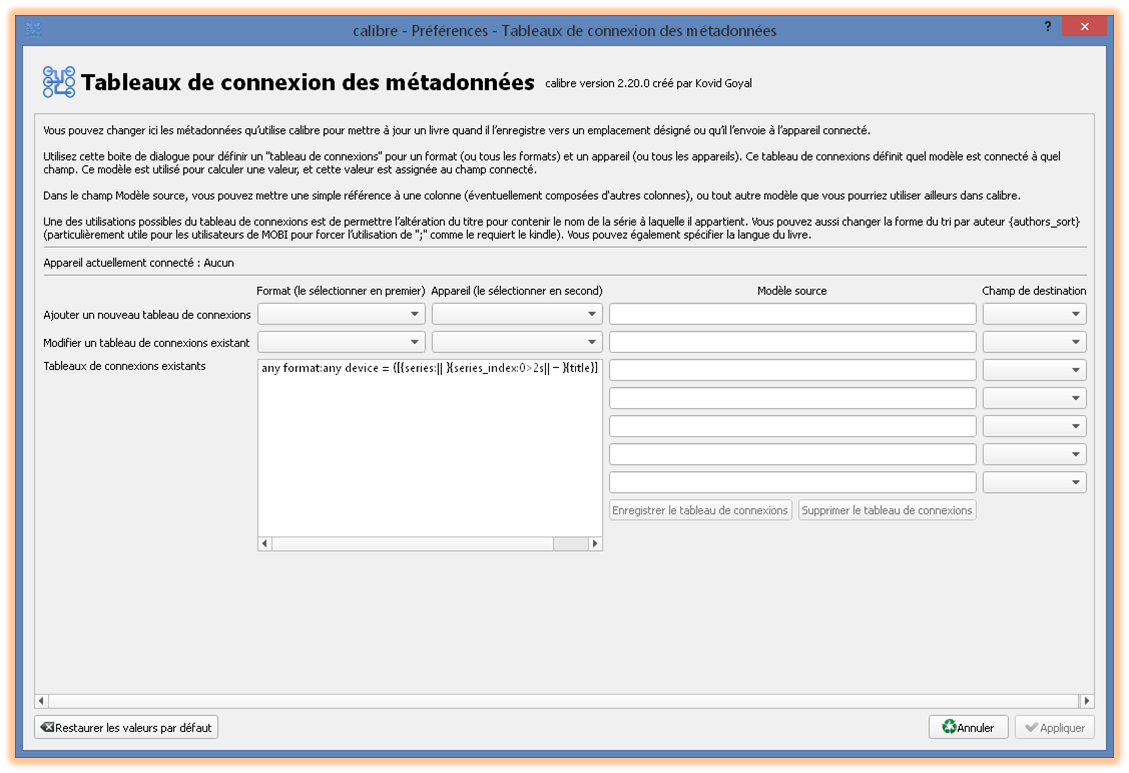Click 'Modifier un tableau de connexions existant' label
Image resolution: width=1129 pixels, height=773 pixels.
point(146,343)
